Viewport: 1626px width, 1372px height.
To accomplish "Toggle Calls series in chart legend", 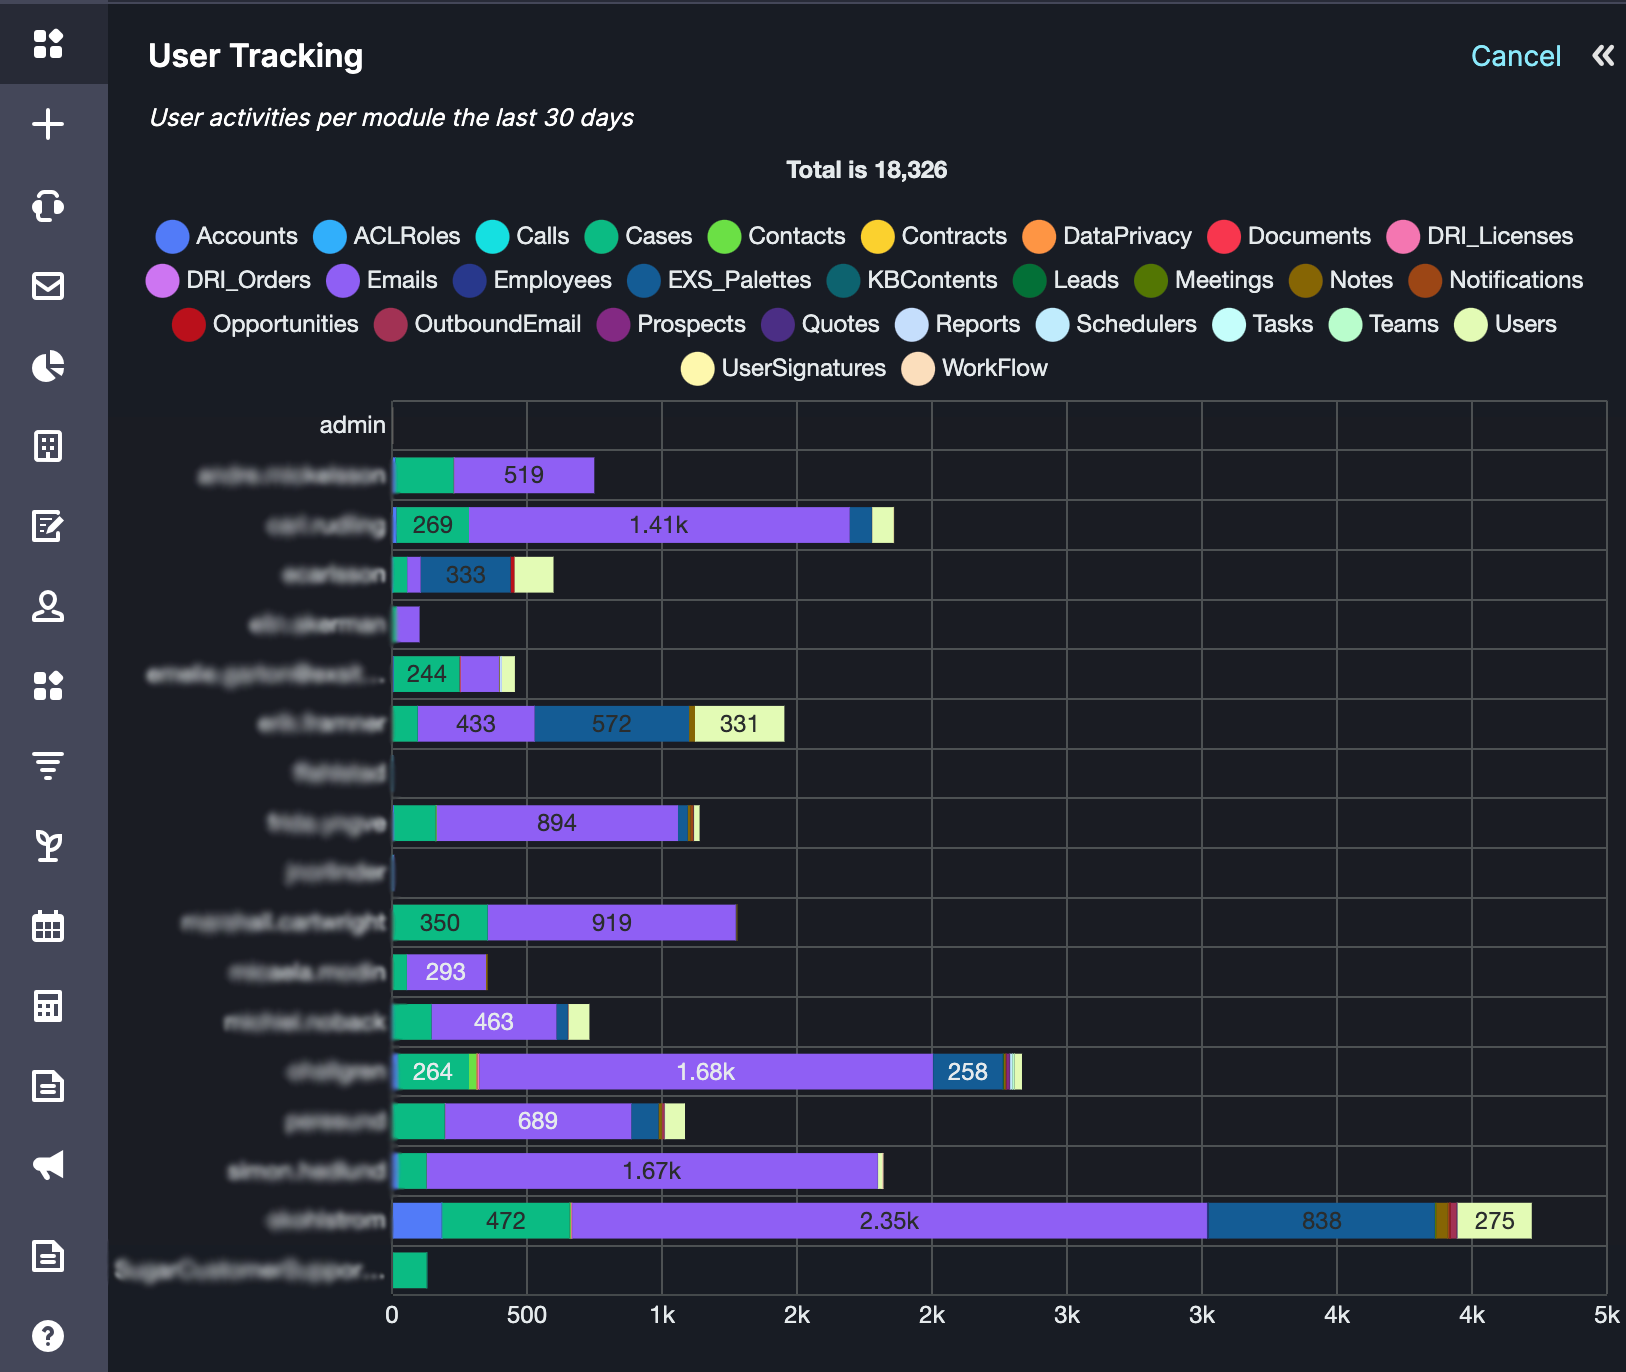I will [523, 236].
